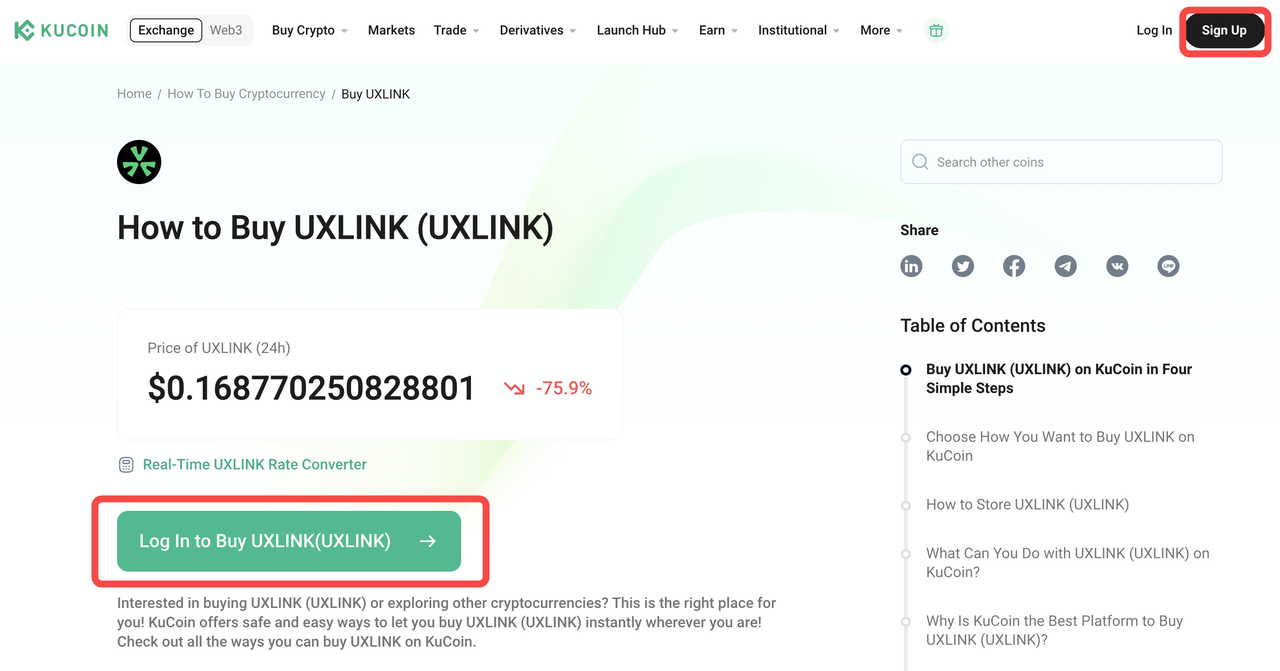Open the Derivatives dropdown menu

537,30
